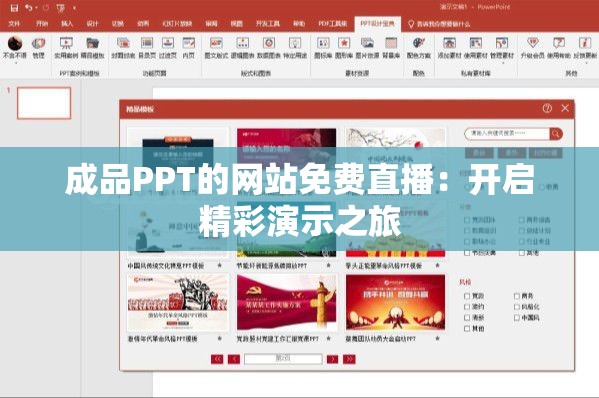Go to first page with double-left arrow button
This screenshot has height=398, width=599.
(217, 359)
